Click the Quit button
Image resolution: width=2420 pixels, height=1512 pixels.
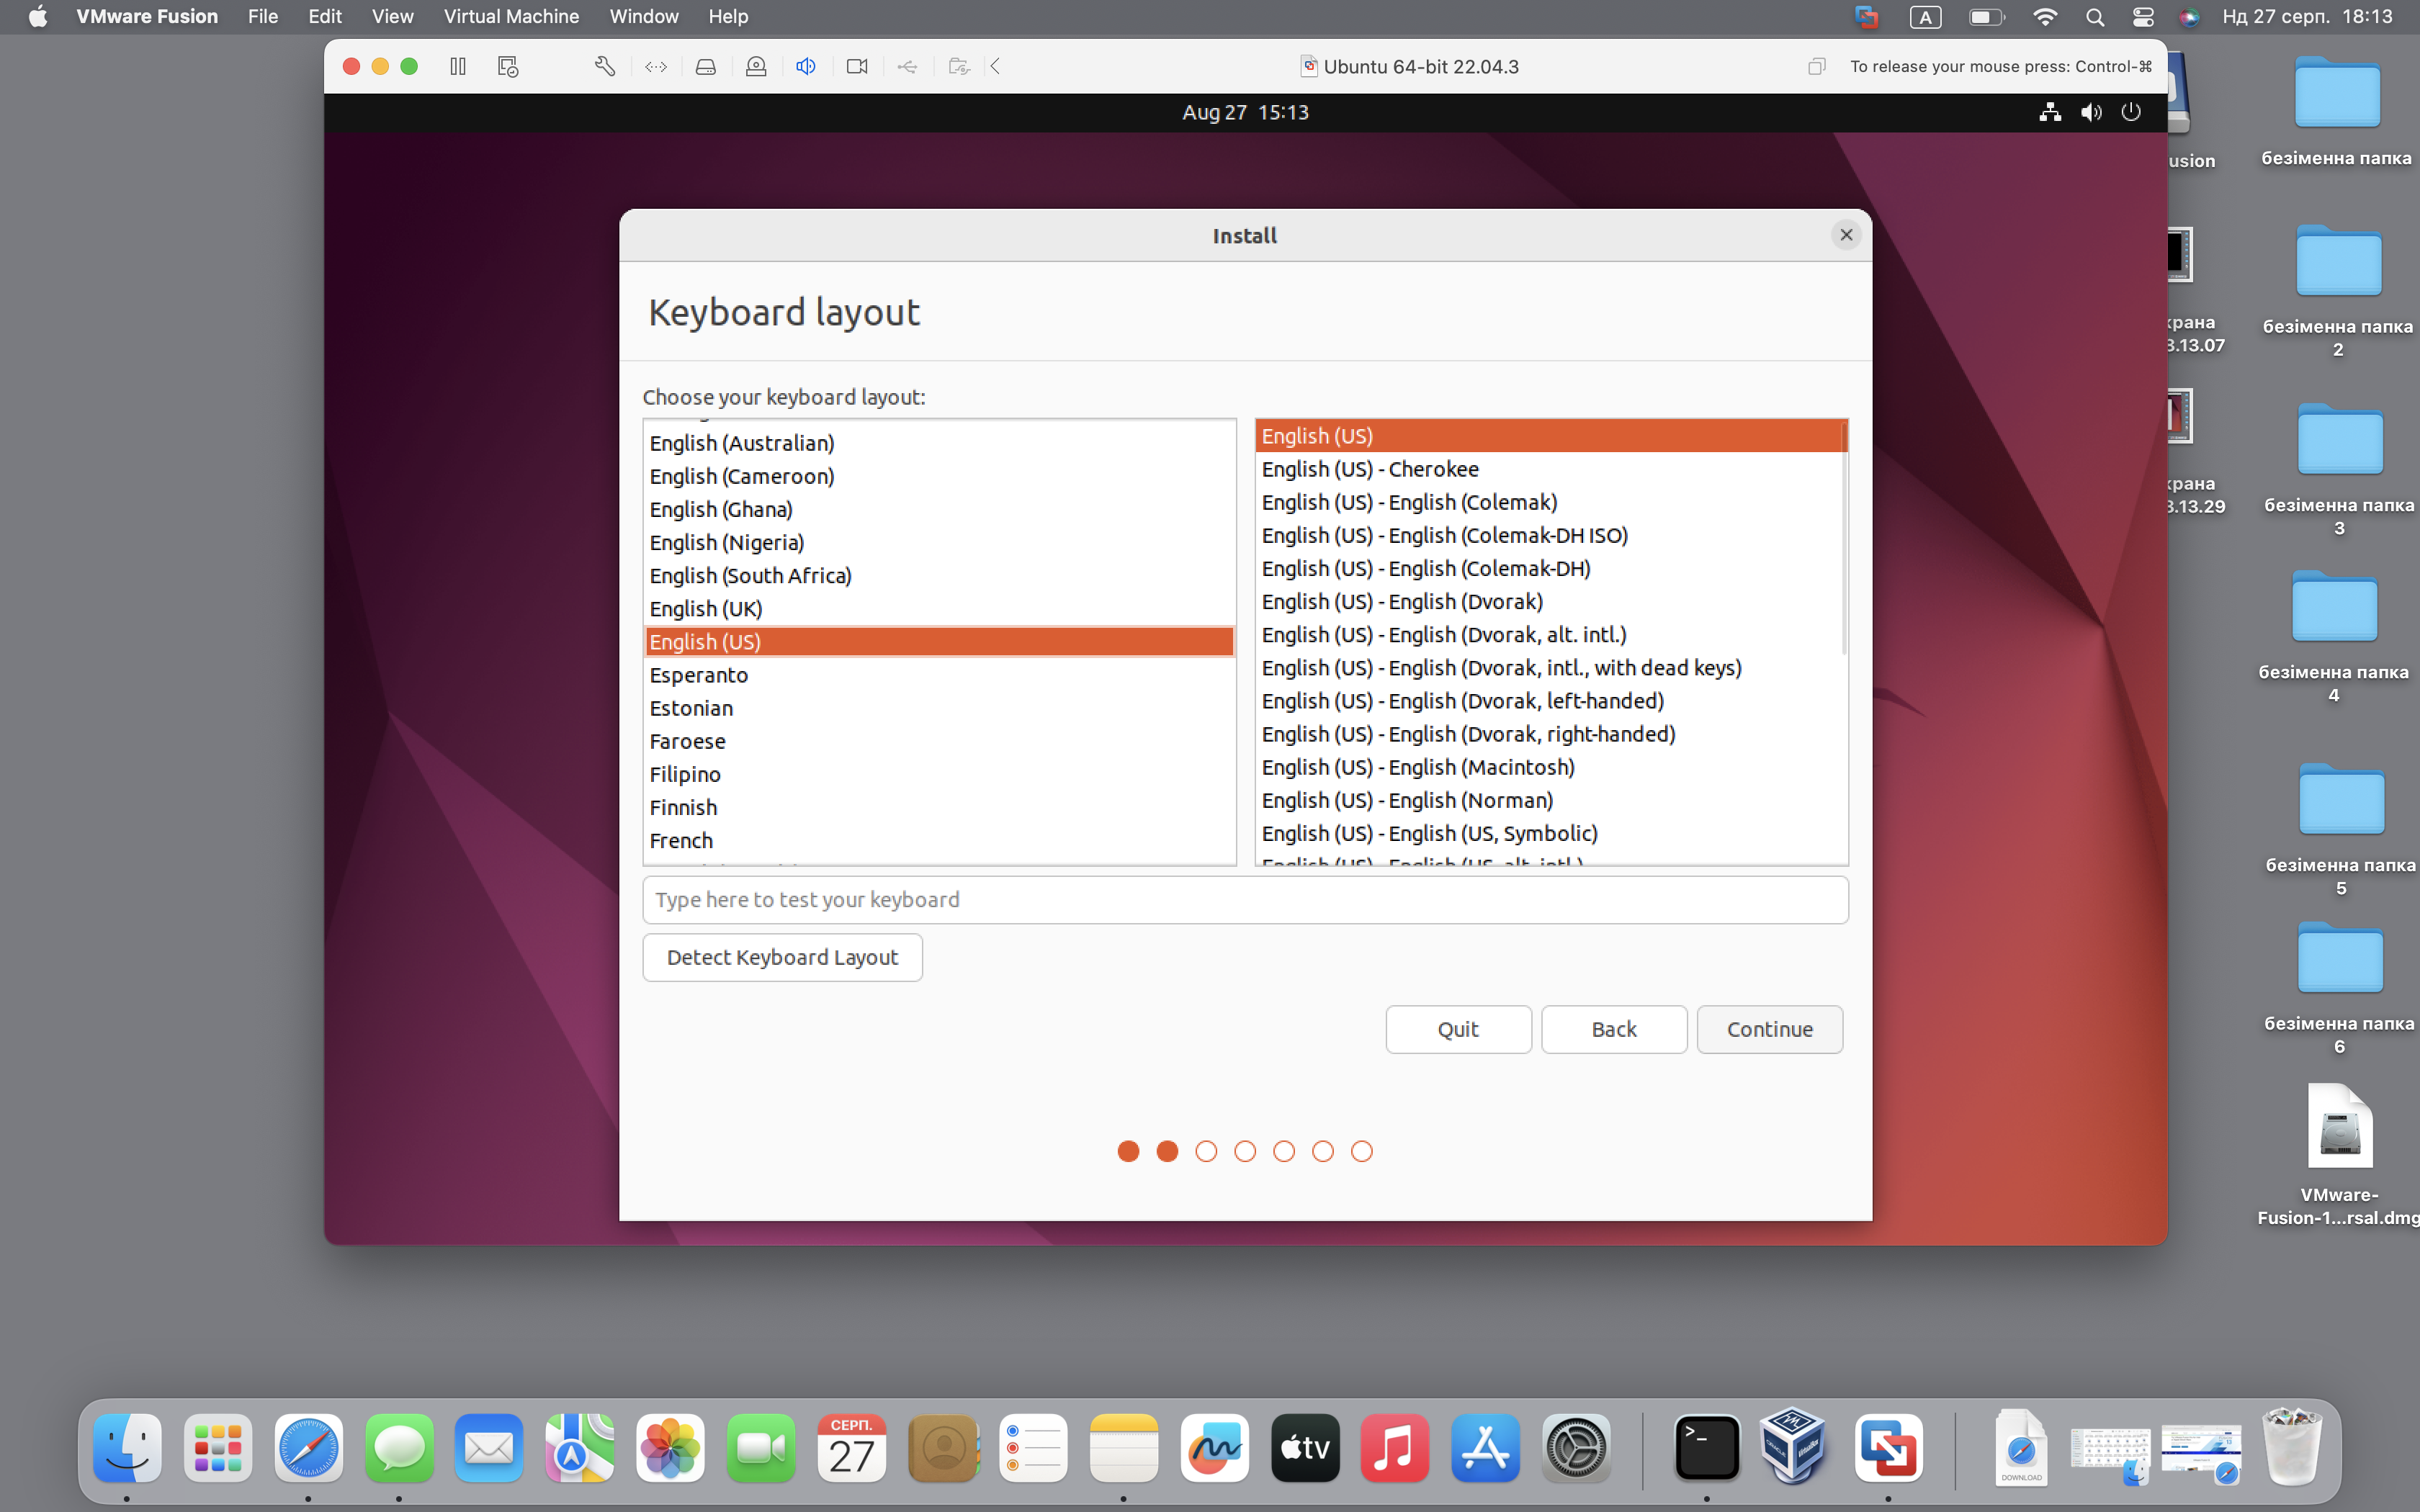click(1458, 1029)
